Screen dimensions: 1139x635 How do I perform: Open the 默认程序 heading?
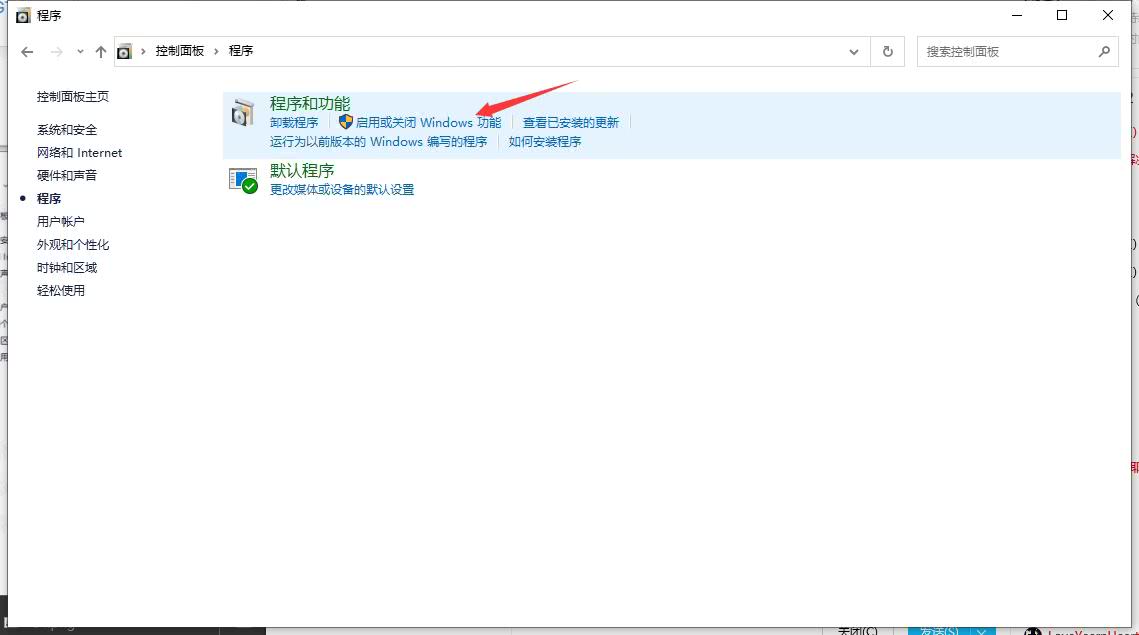coord(302,171)
